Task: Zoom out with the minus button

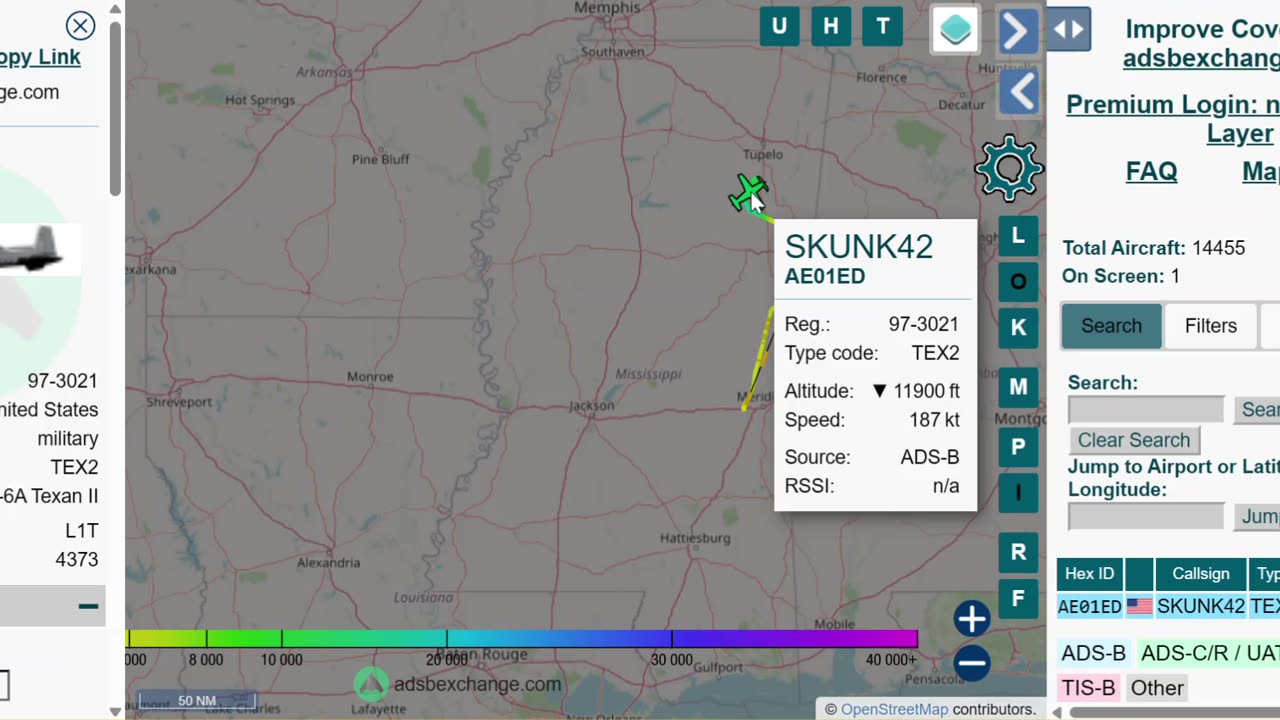Action: (971, 663)
